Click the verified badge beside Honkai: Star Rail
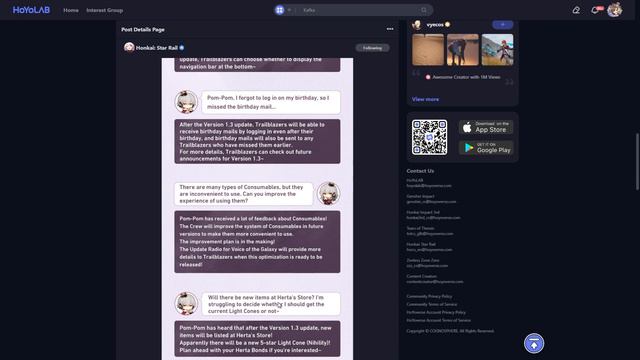640x360 pixels. tap(182, 48)
